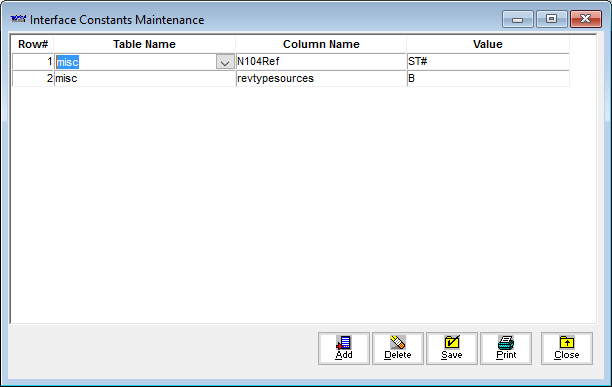Viewport: 612px width, 387px height.
Task: Click the N104Ref column name cell
Action: tap(321, 62)
